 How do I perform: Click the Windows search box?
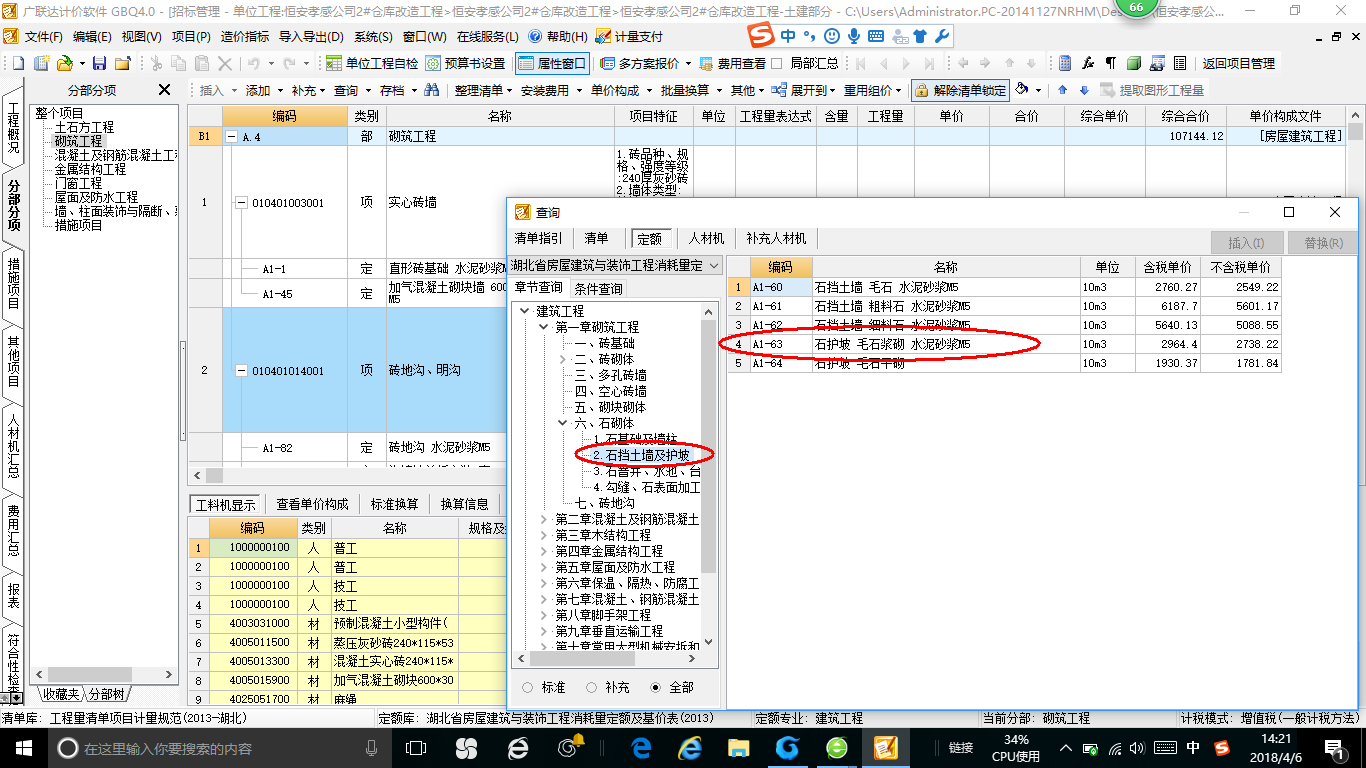click(x=216, y=748)
